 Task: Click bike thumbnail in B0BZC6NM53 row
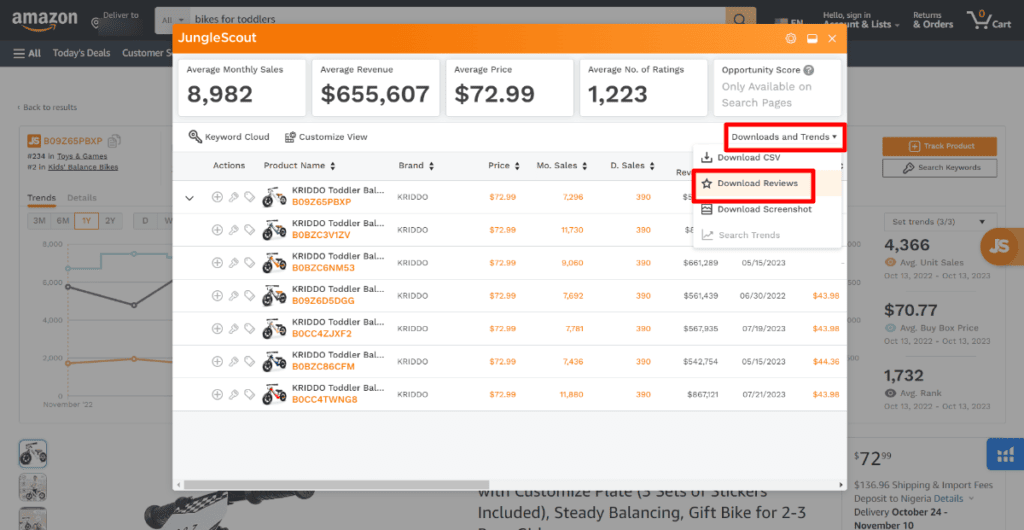click(x=274, y=263)
